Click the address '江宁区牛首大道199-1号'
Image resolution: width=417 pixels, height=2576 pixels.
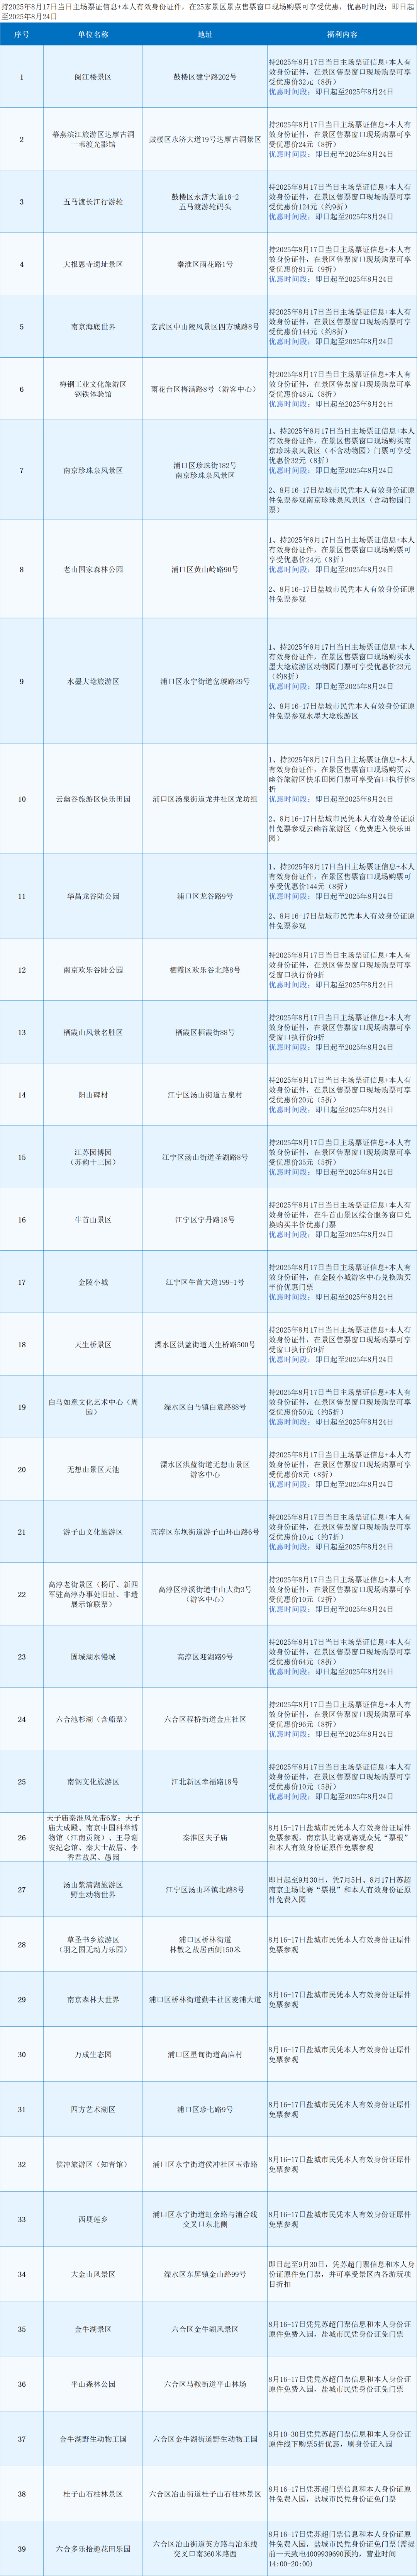(205, 1282)
